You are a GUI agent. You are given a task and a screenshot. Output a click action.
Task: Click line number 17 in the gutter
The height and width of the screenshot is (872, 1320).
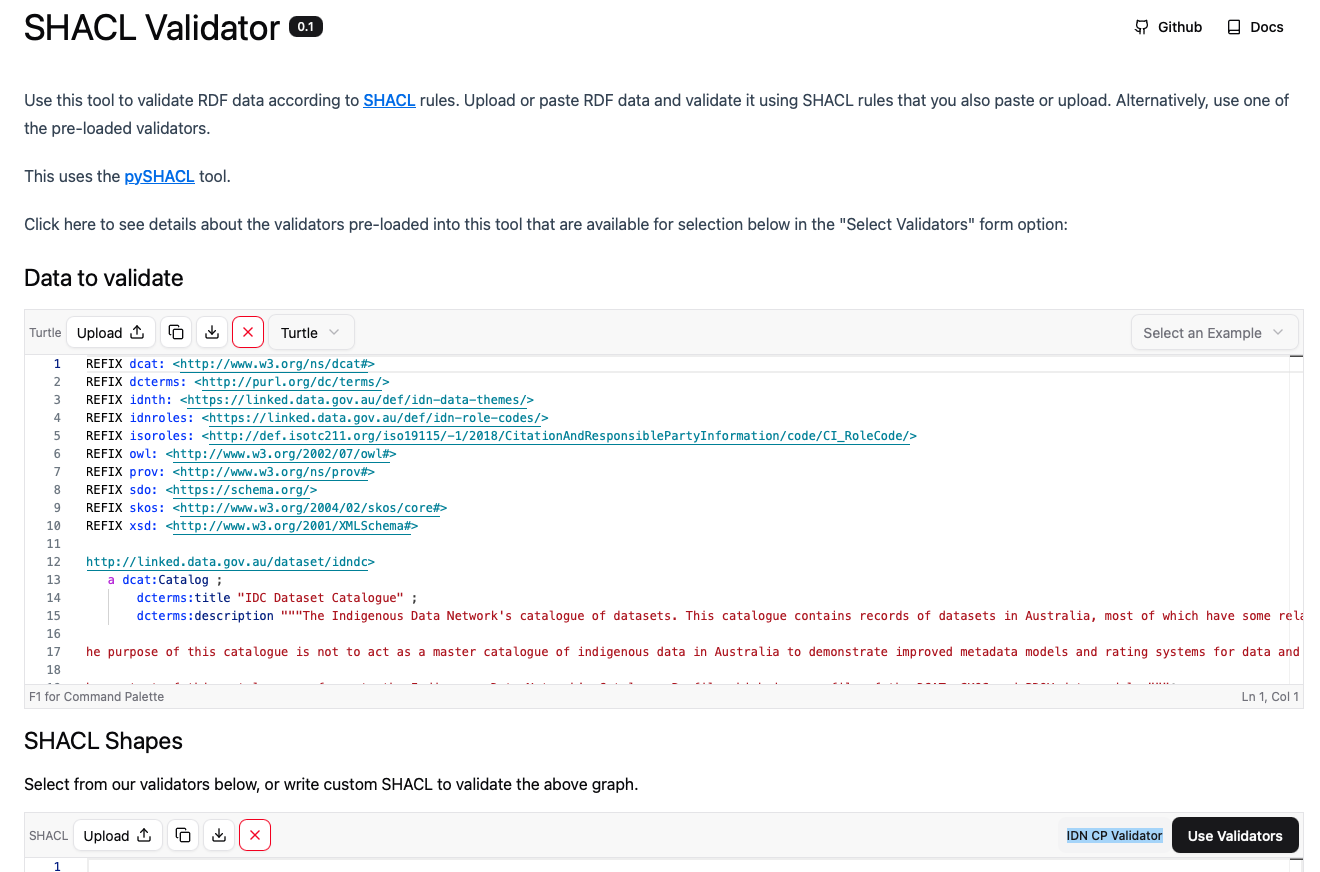tap(54, 652)
